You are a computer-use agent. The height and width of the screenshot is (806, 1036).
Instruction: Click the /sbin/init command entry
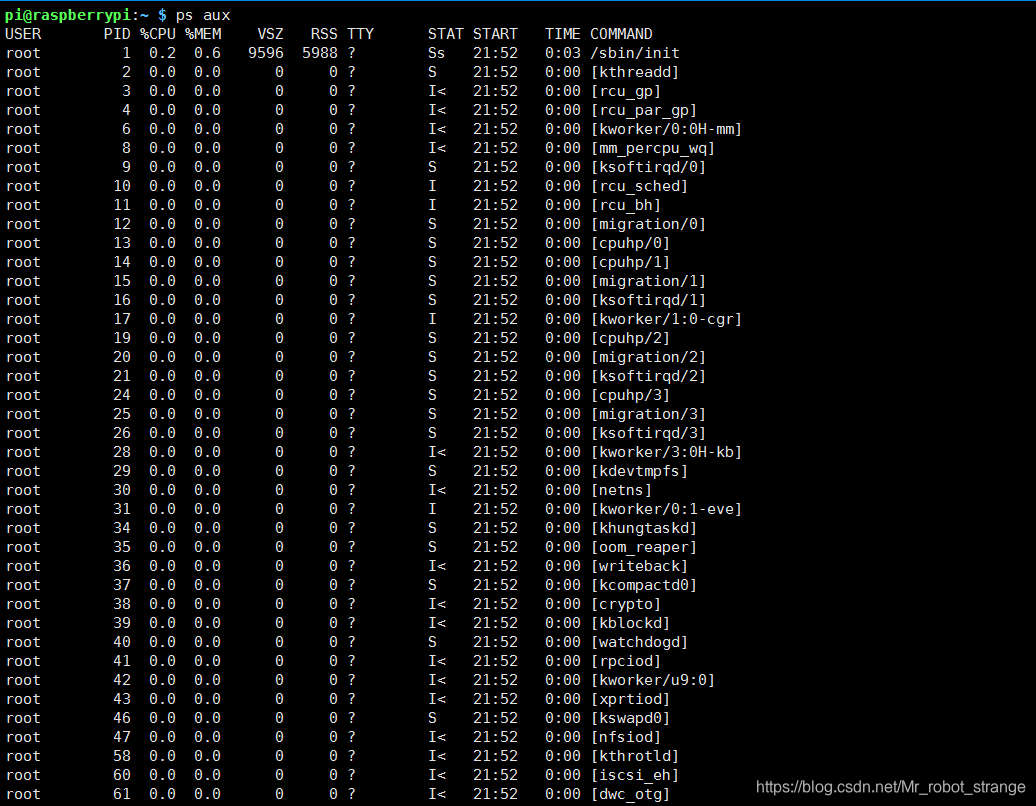click(x=635, y=53)
